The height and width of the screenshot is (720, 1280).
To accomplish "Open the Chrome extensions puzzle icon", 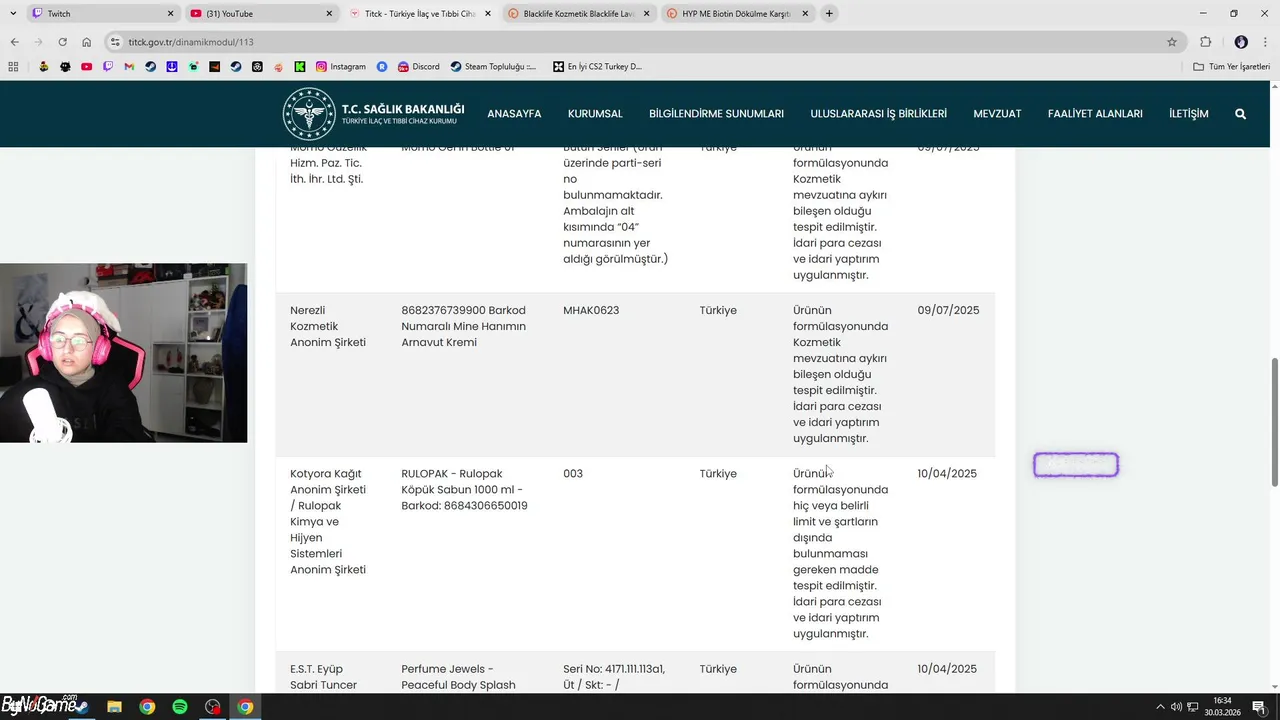I will coord(1205,42).
